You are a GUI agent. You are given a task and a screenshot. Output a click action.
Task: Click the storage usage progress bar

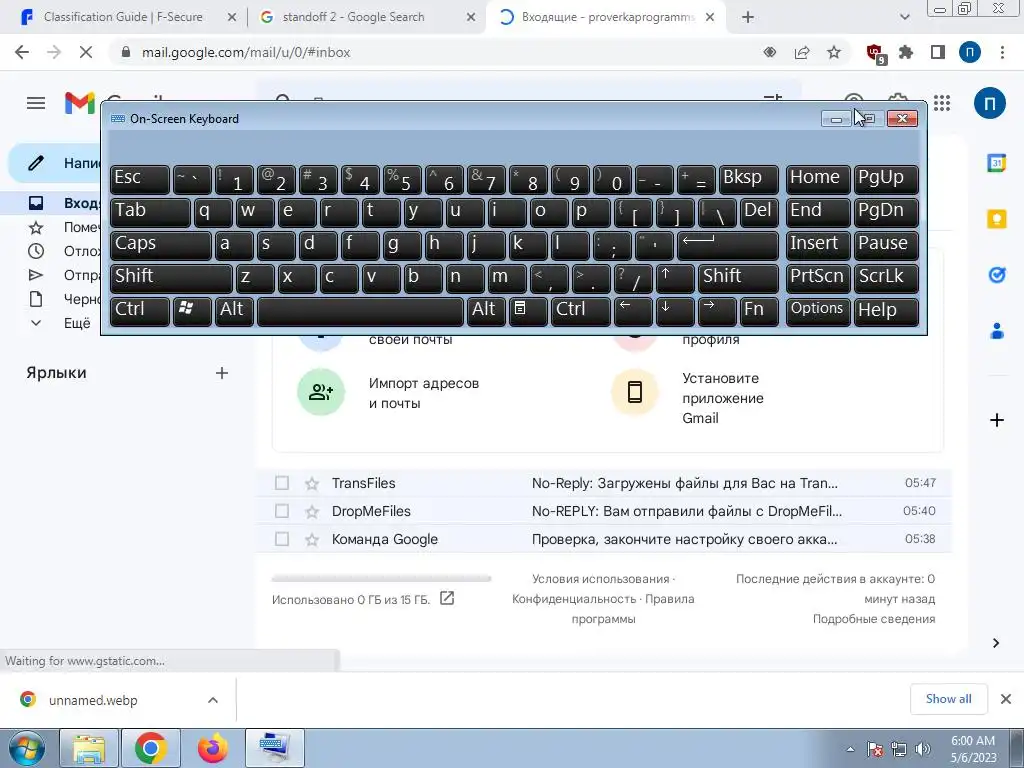click(x=381, y=579)
